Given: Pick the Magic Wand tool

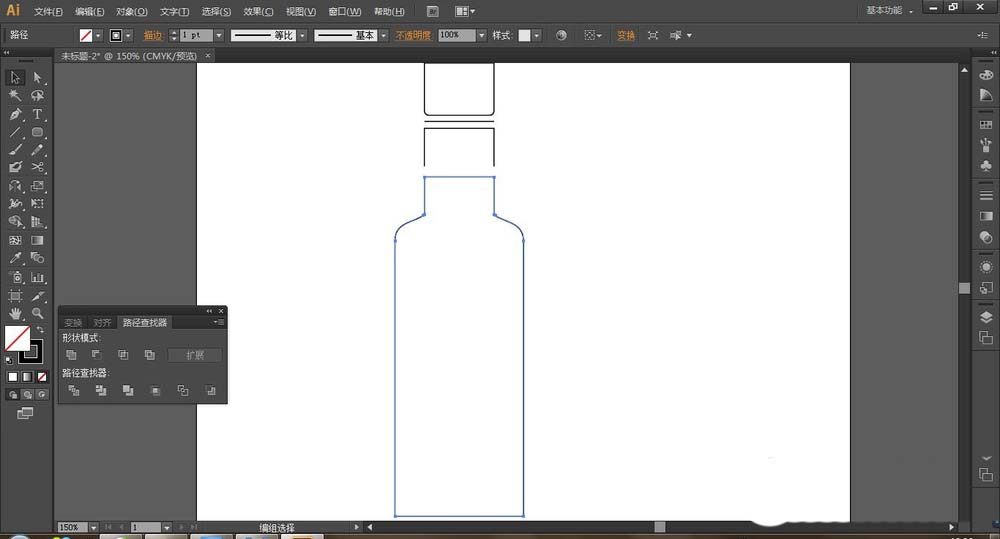Looking at the screenshot, I should point(16,96).
